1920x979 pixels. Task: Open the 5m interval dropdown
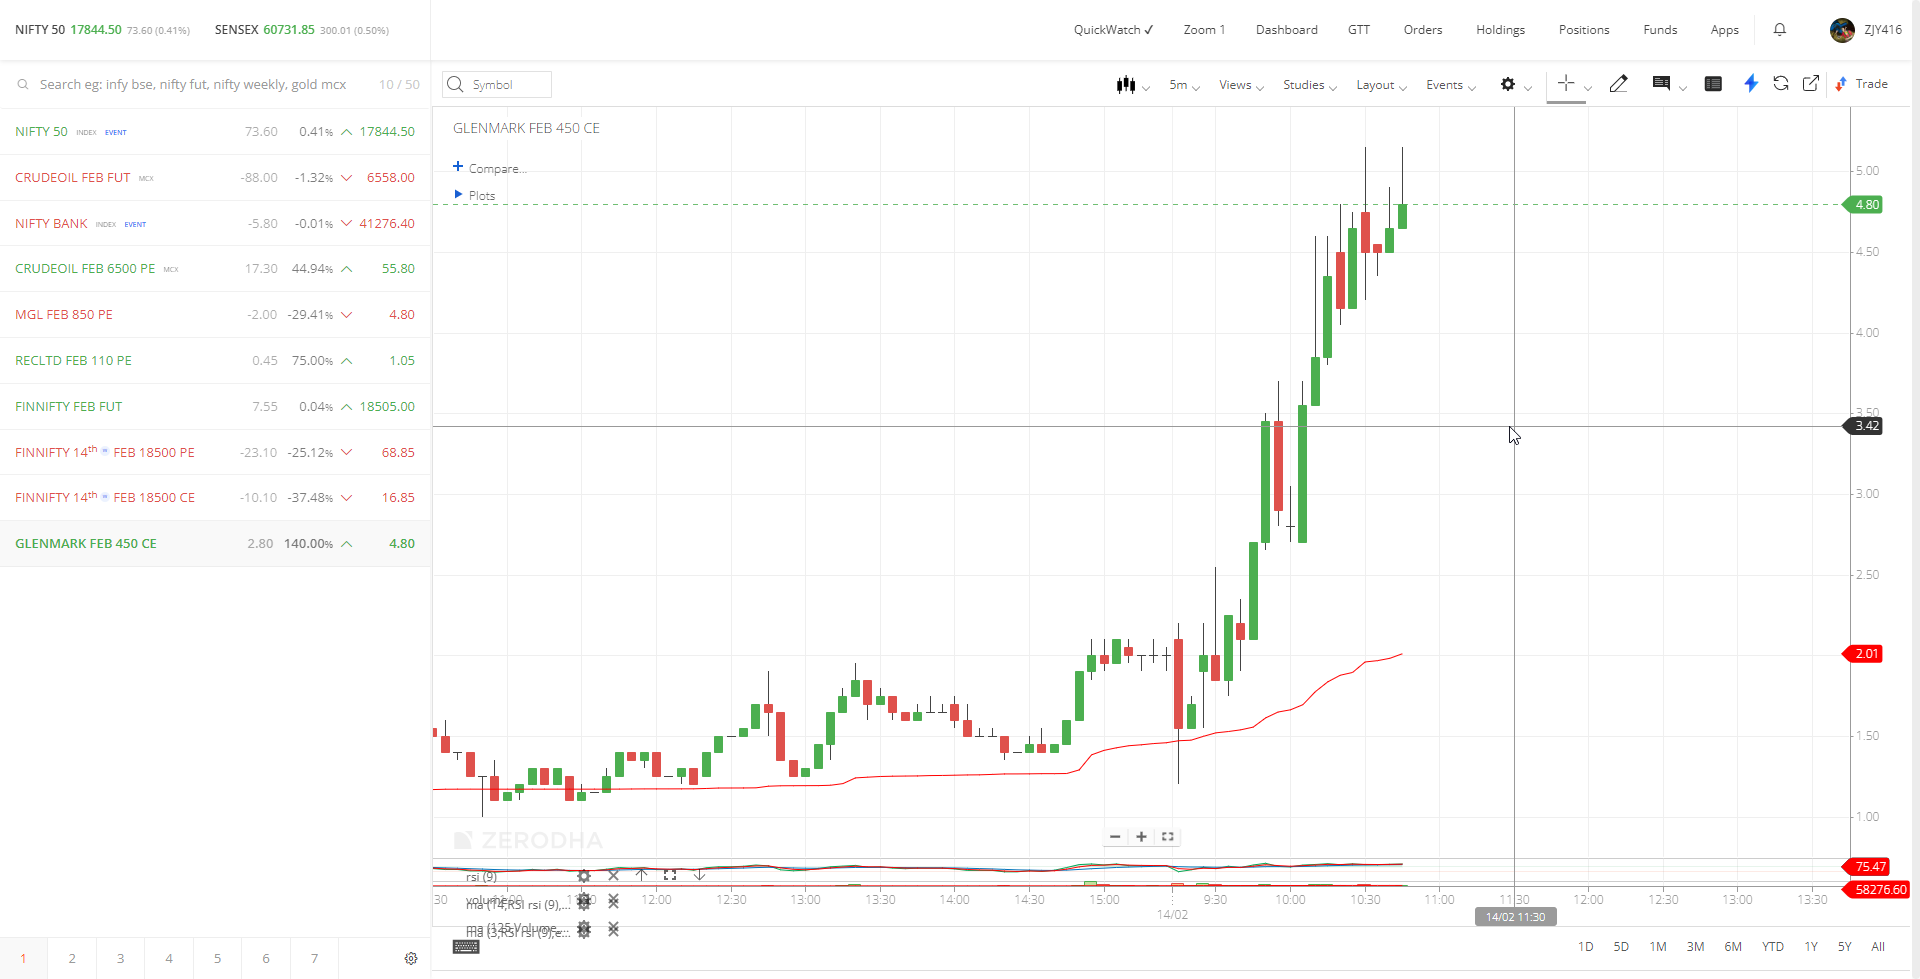click(x=1184, y=85)
